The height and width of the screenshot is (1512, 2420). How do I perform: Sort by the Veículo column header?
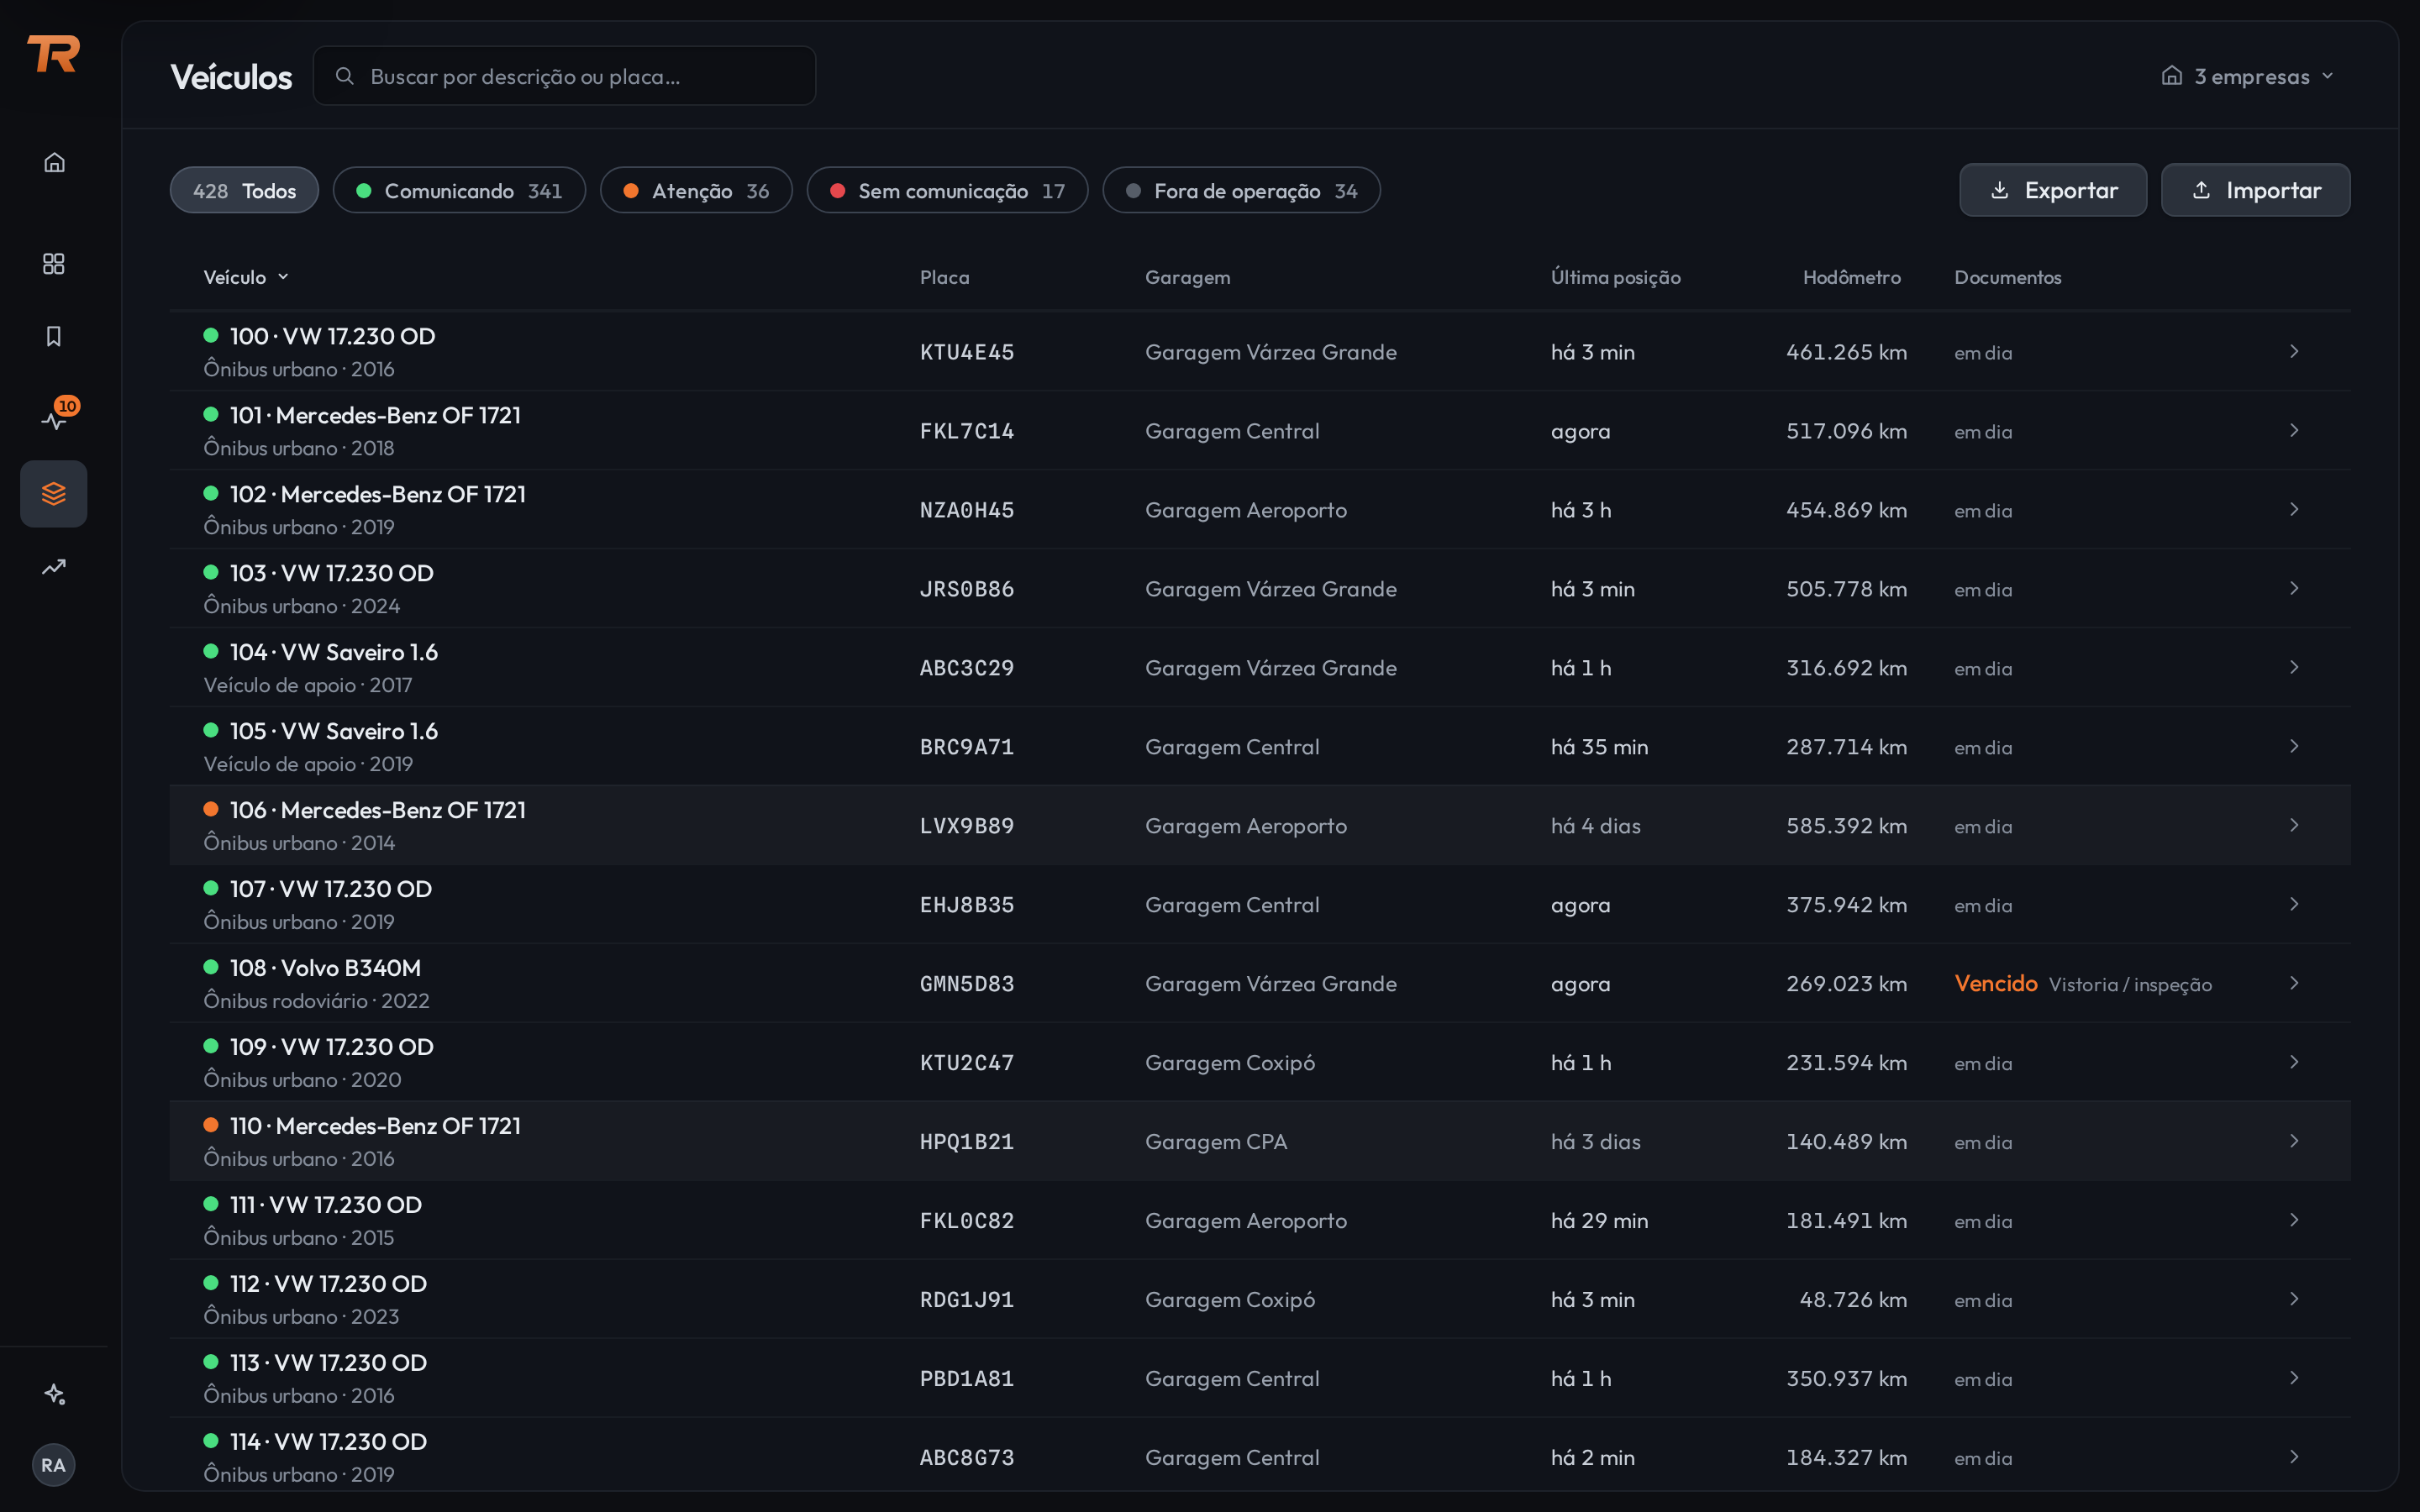click(246, 277)
